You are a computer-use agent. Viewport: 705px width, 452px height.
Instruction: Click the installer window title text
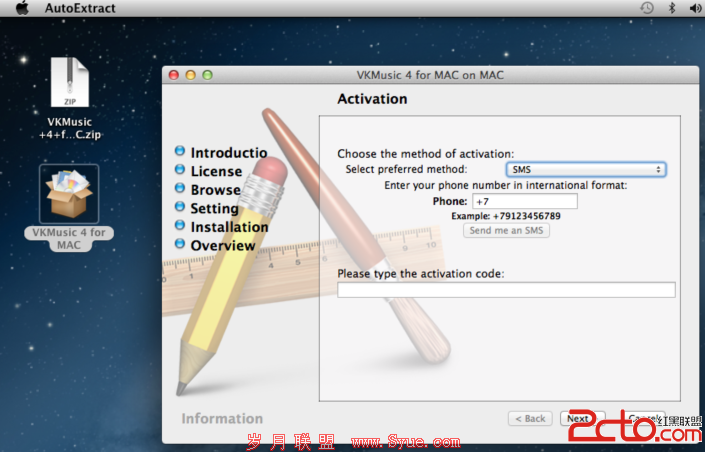430,75
